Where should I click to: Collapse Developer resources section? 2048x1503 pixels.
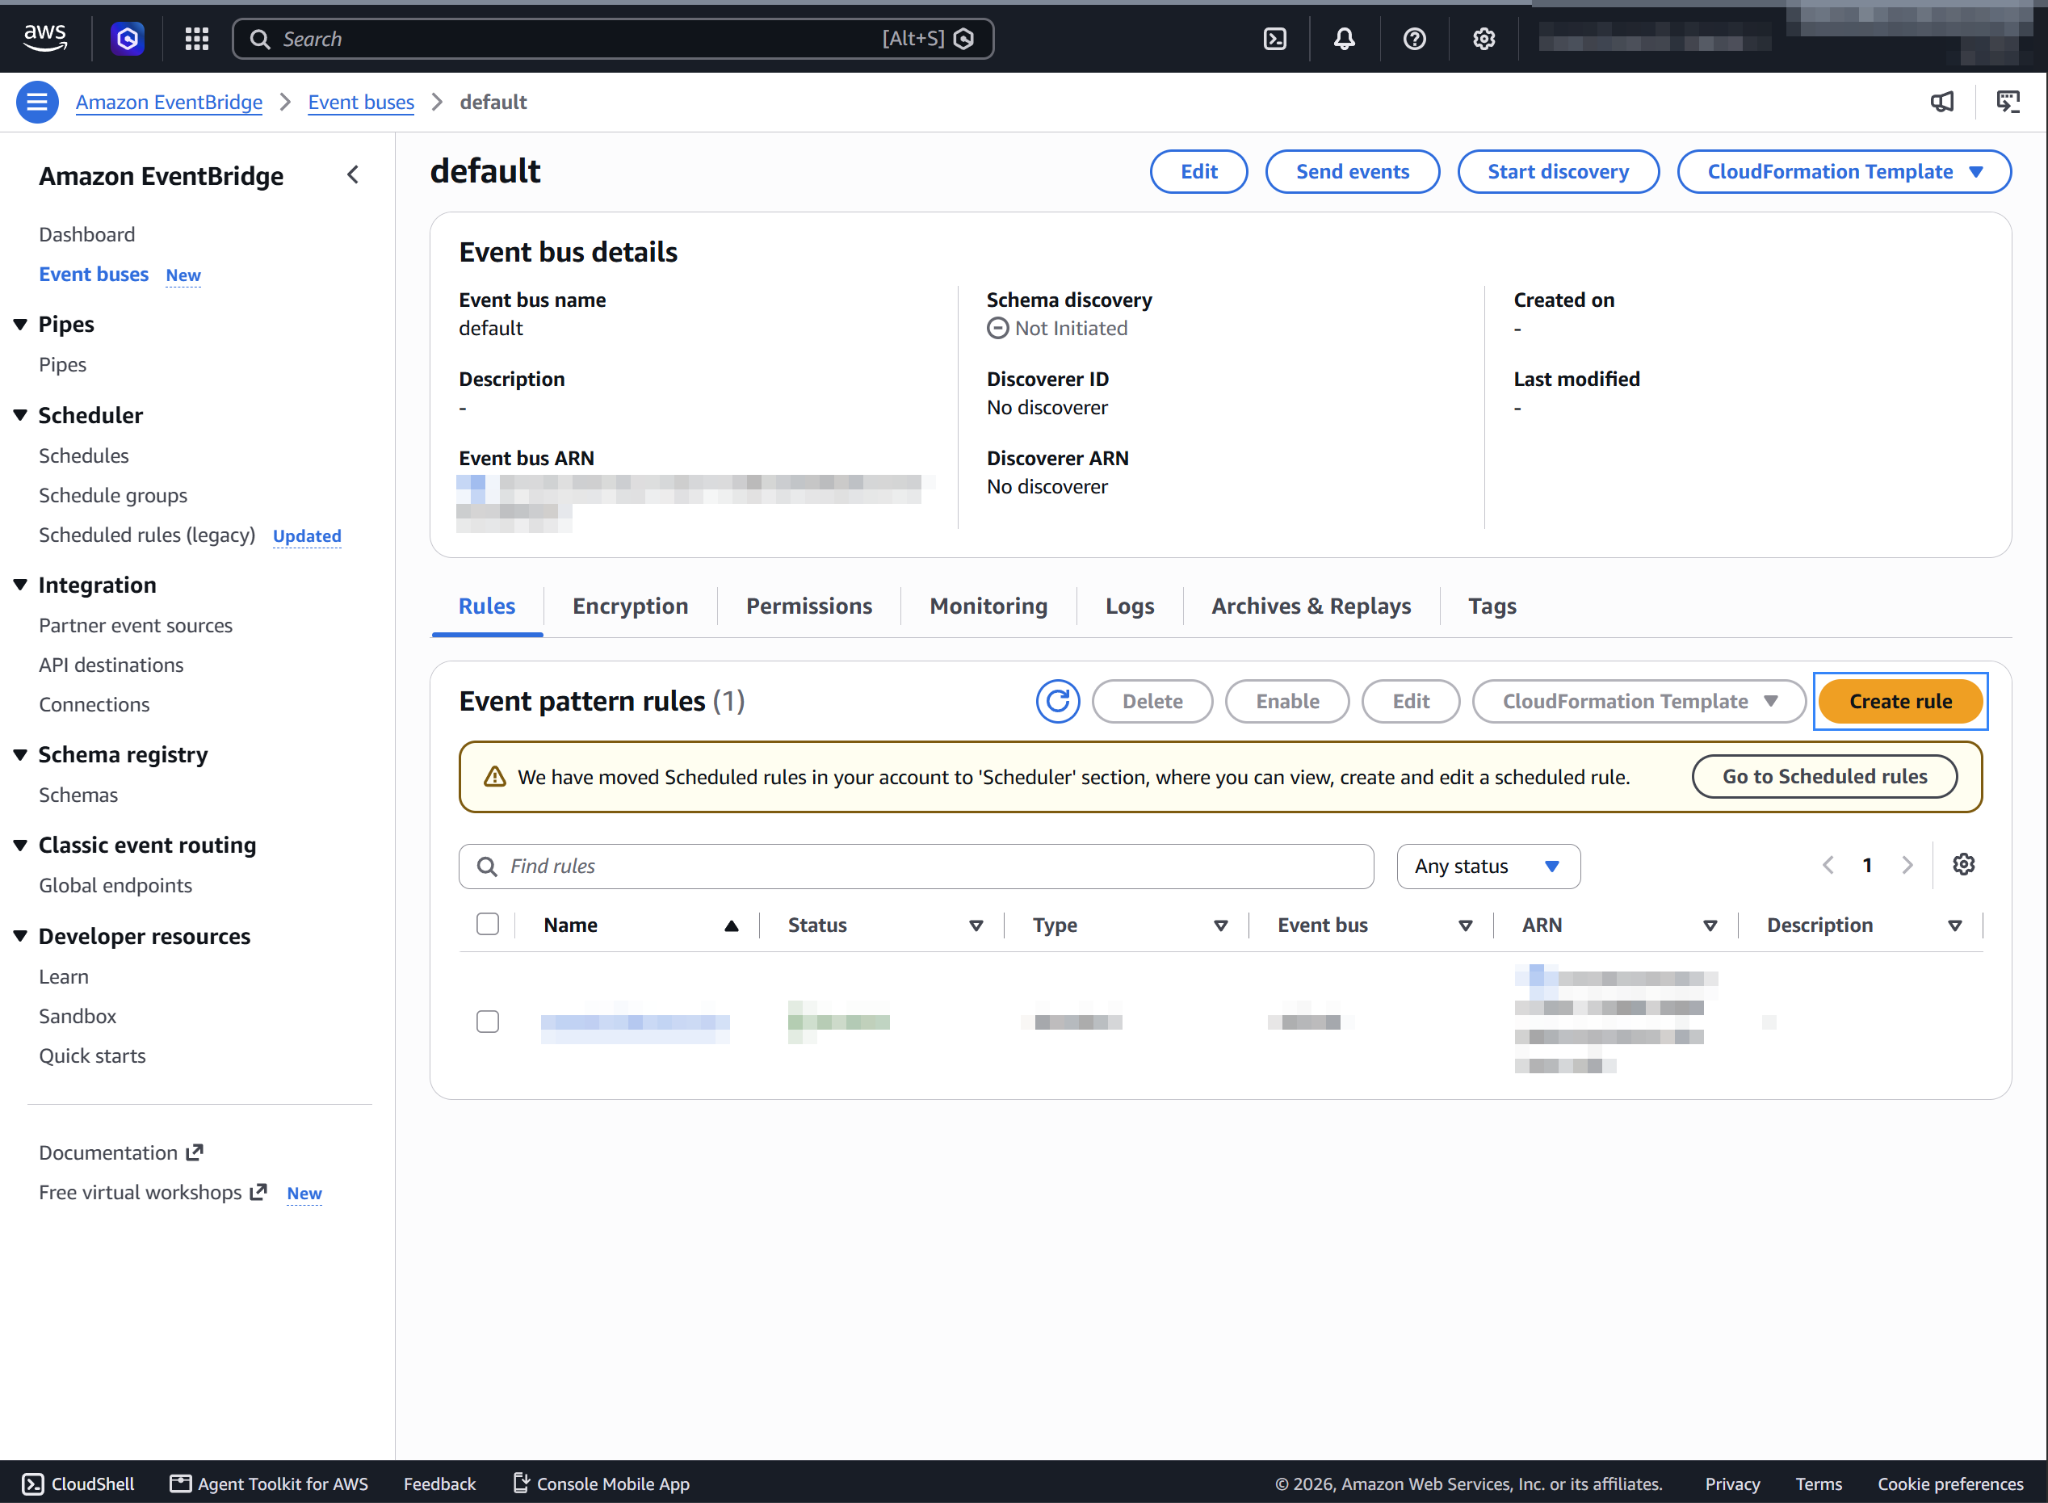(x=20, y=936)
